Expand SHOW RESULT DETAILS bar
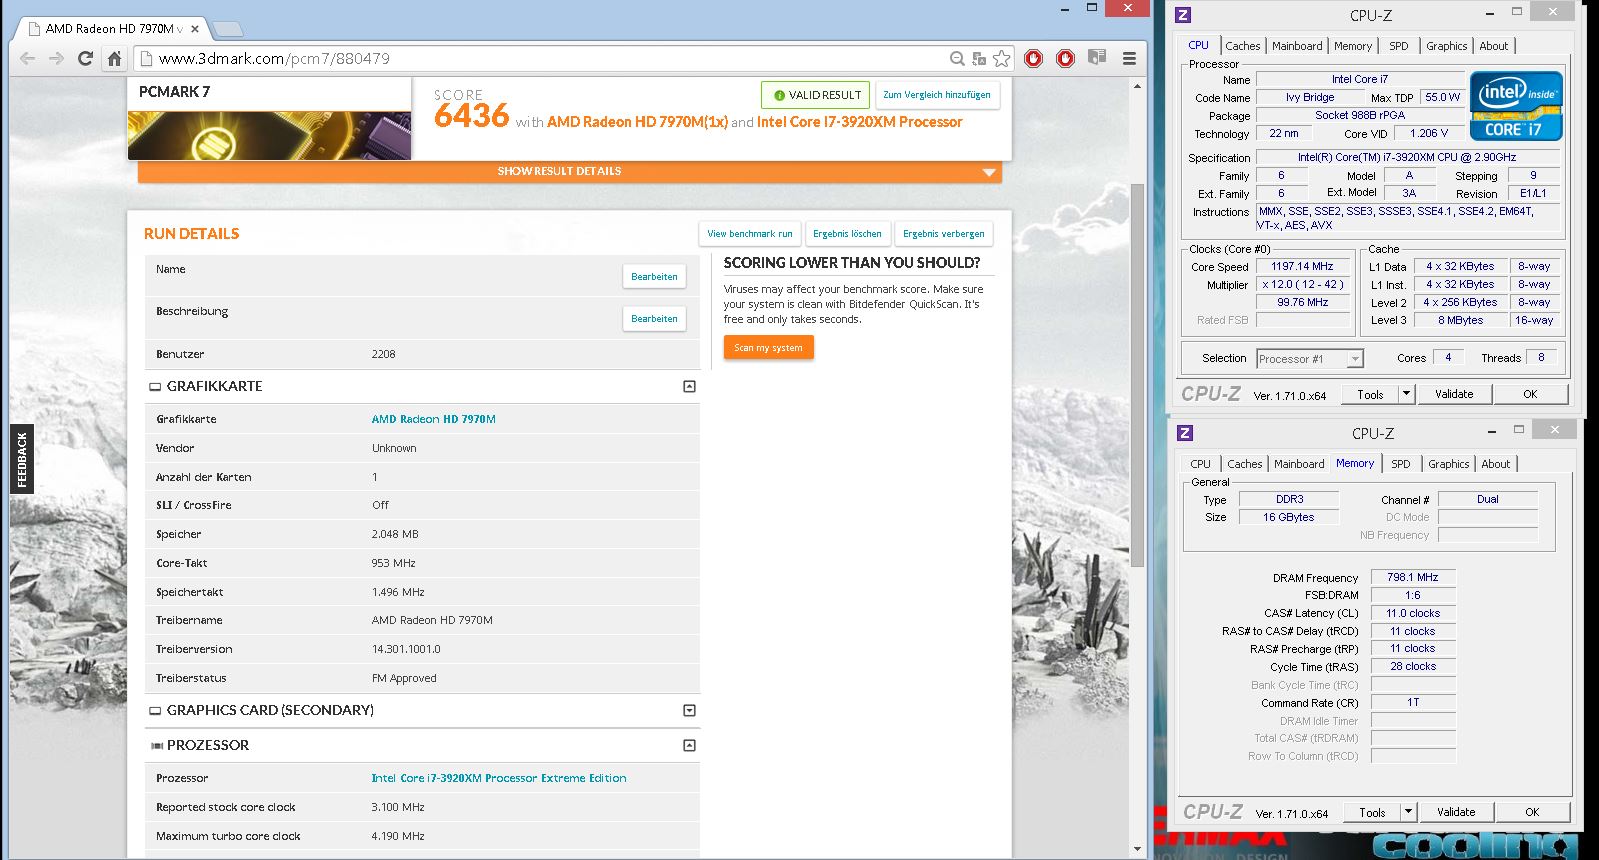Screen dimensions: 1599x860 570,172
